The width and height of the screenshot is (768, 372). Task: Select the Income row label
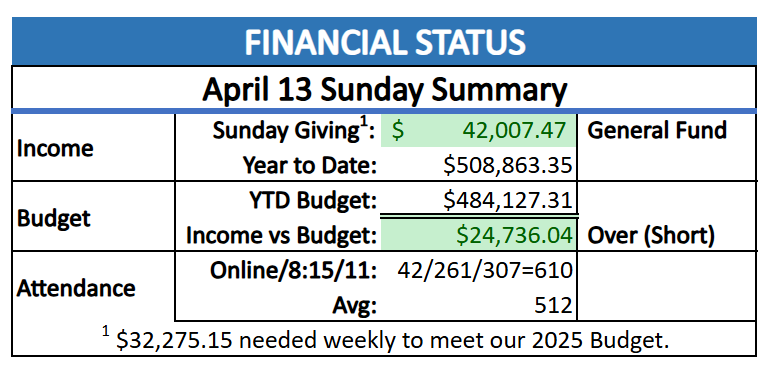click(x=55, y=148)
